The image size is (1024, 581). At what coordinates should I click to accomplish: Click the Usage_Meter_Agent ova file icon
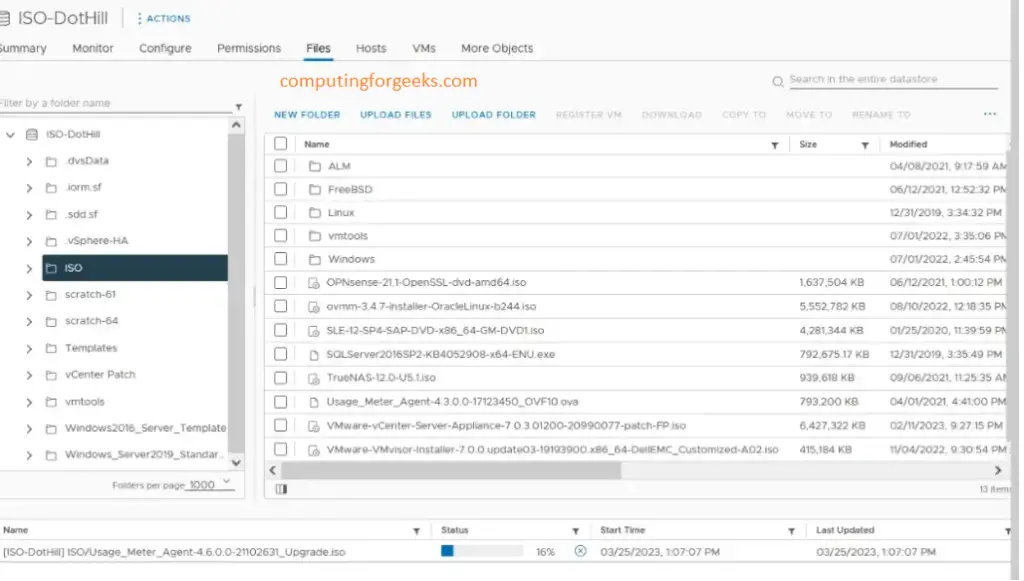click(313, 402)
